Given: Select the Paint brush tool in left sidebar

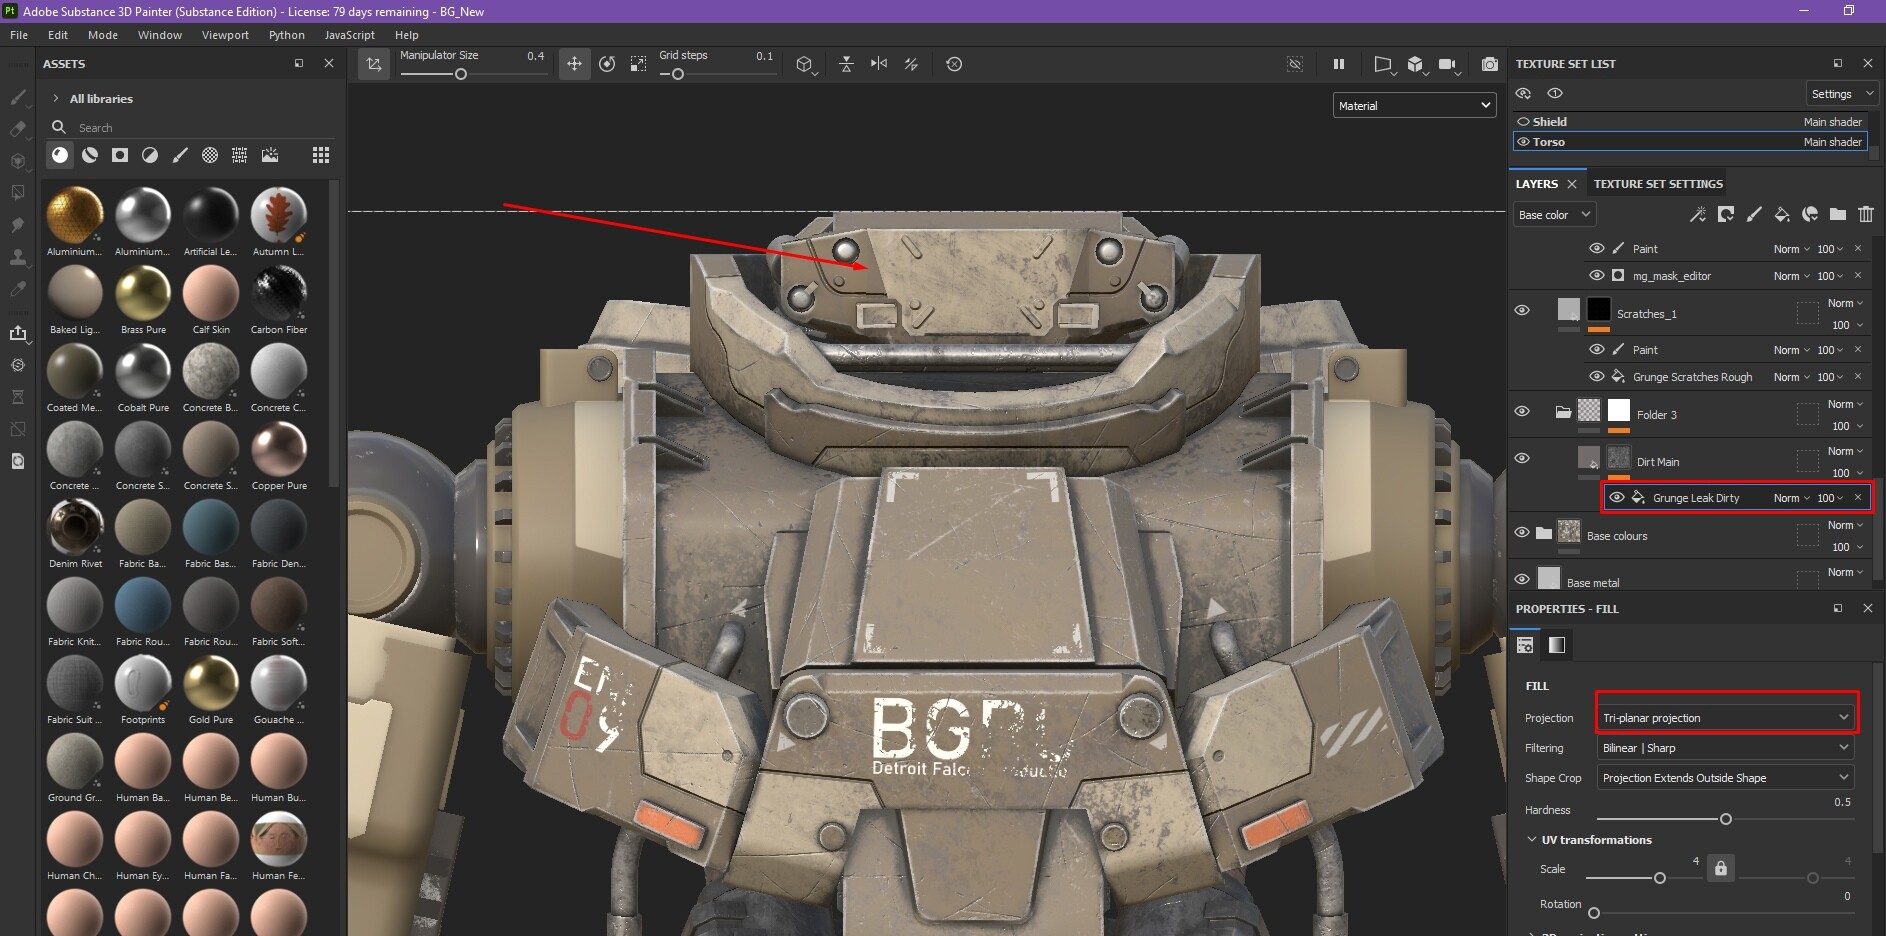Looking at the screenshot, I should pyautogui.click(x=18, y=97).
